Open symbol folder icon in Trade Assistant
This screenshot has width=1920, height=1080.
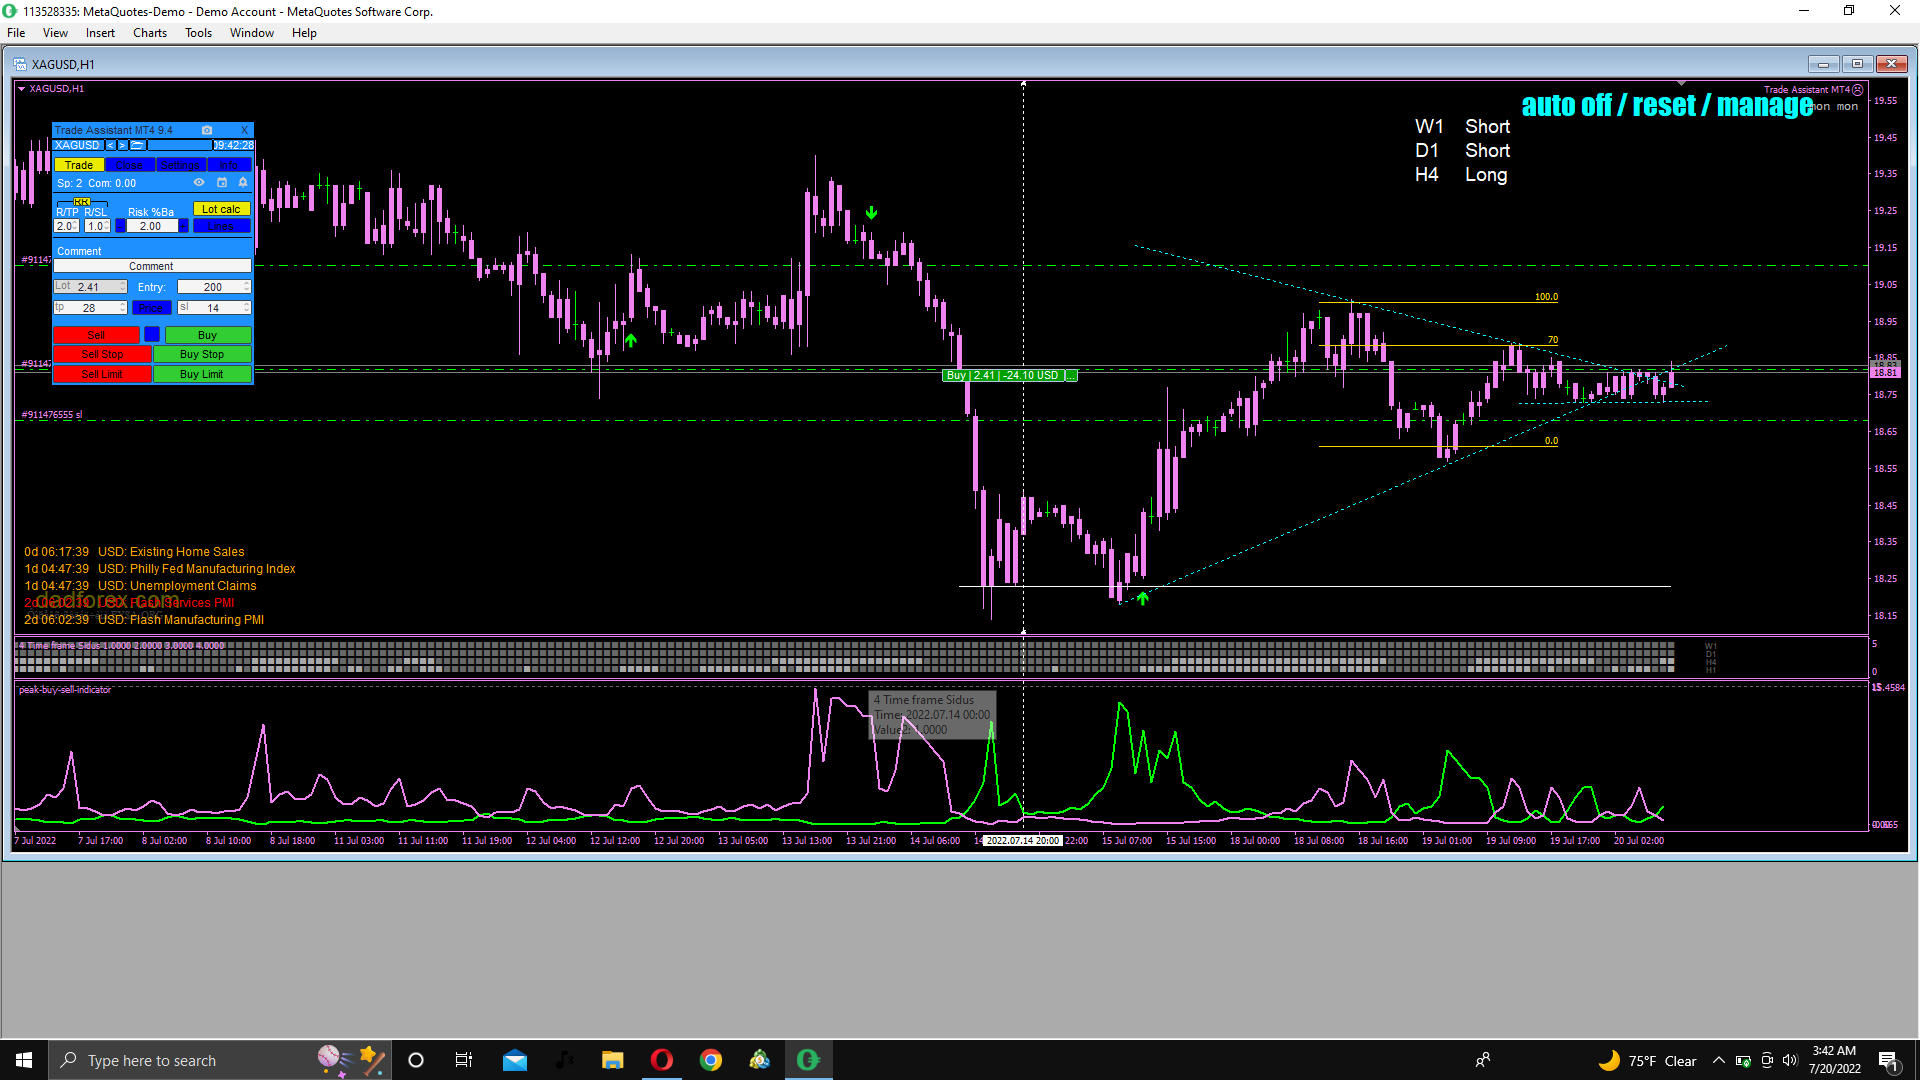coord(138,145)
